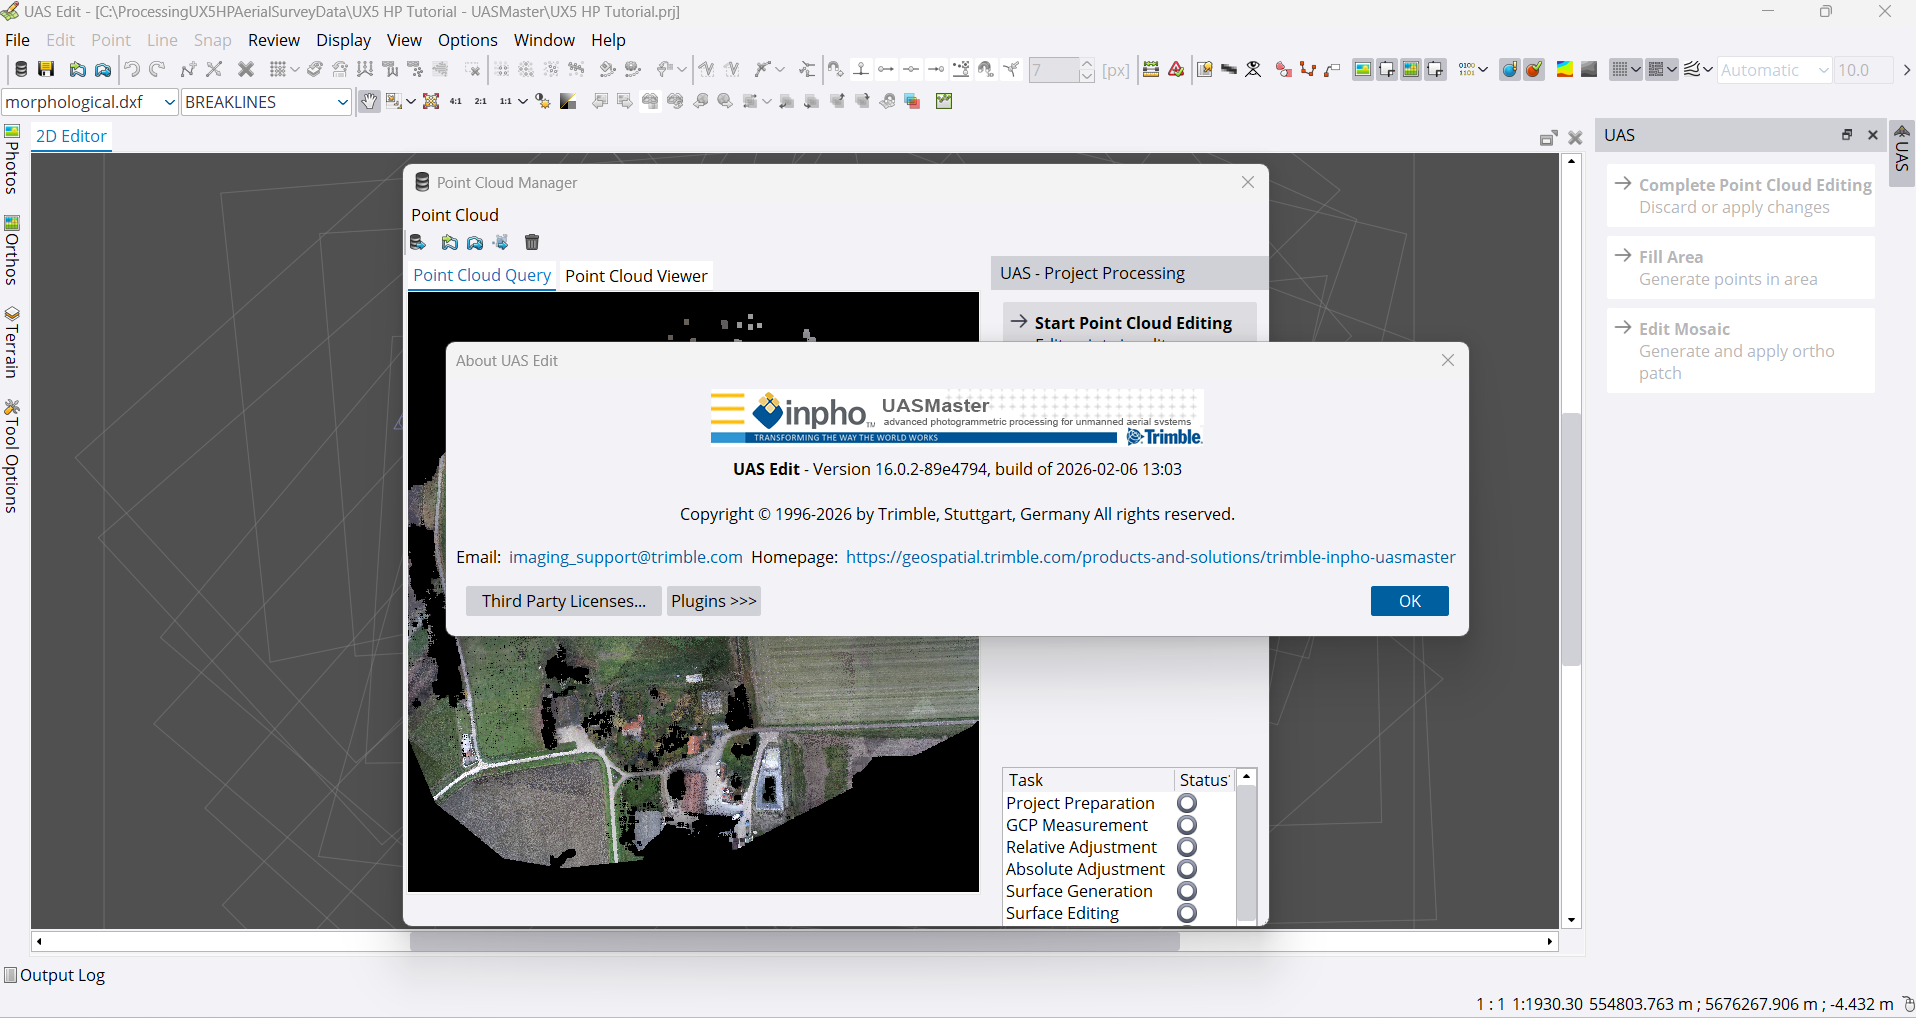
Task: Click the Plugins >>> button
Action: (714, 601)
